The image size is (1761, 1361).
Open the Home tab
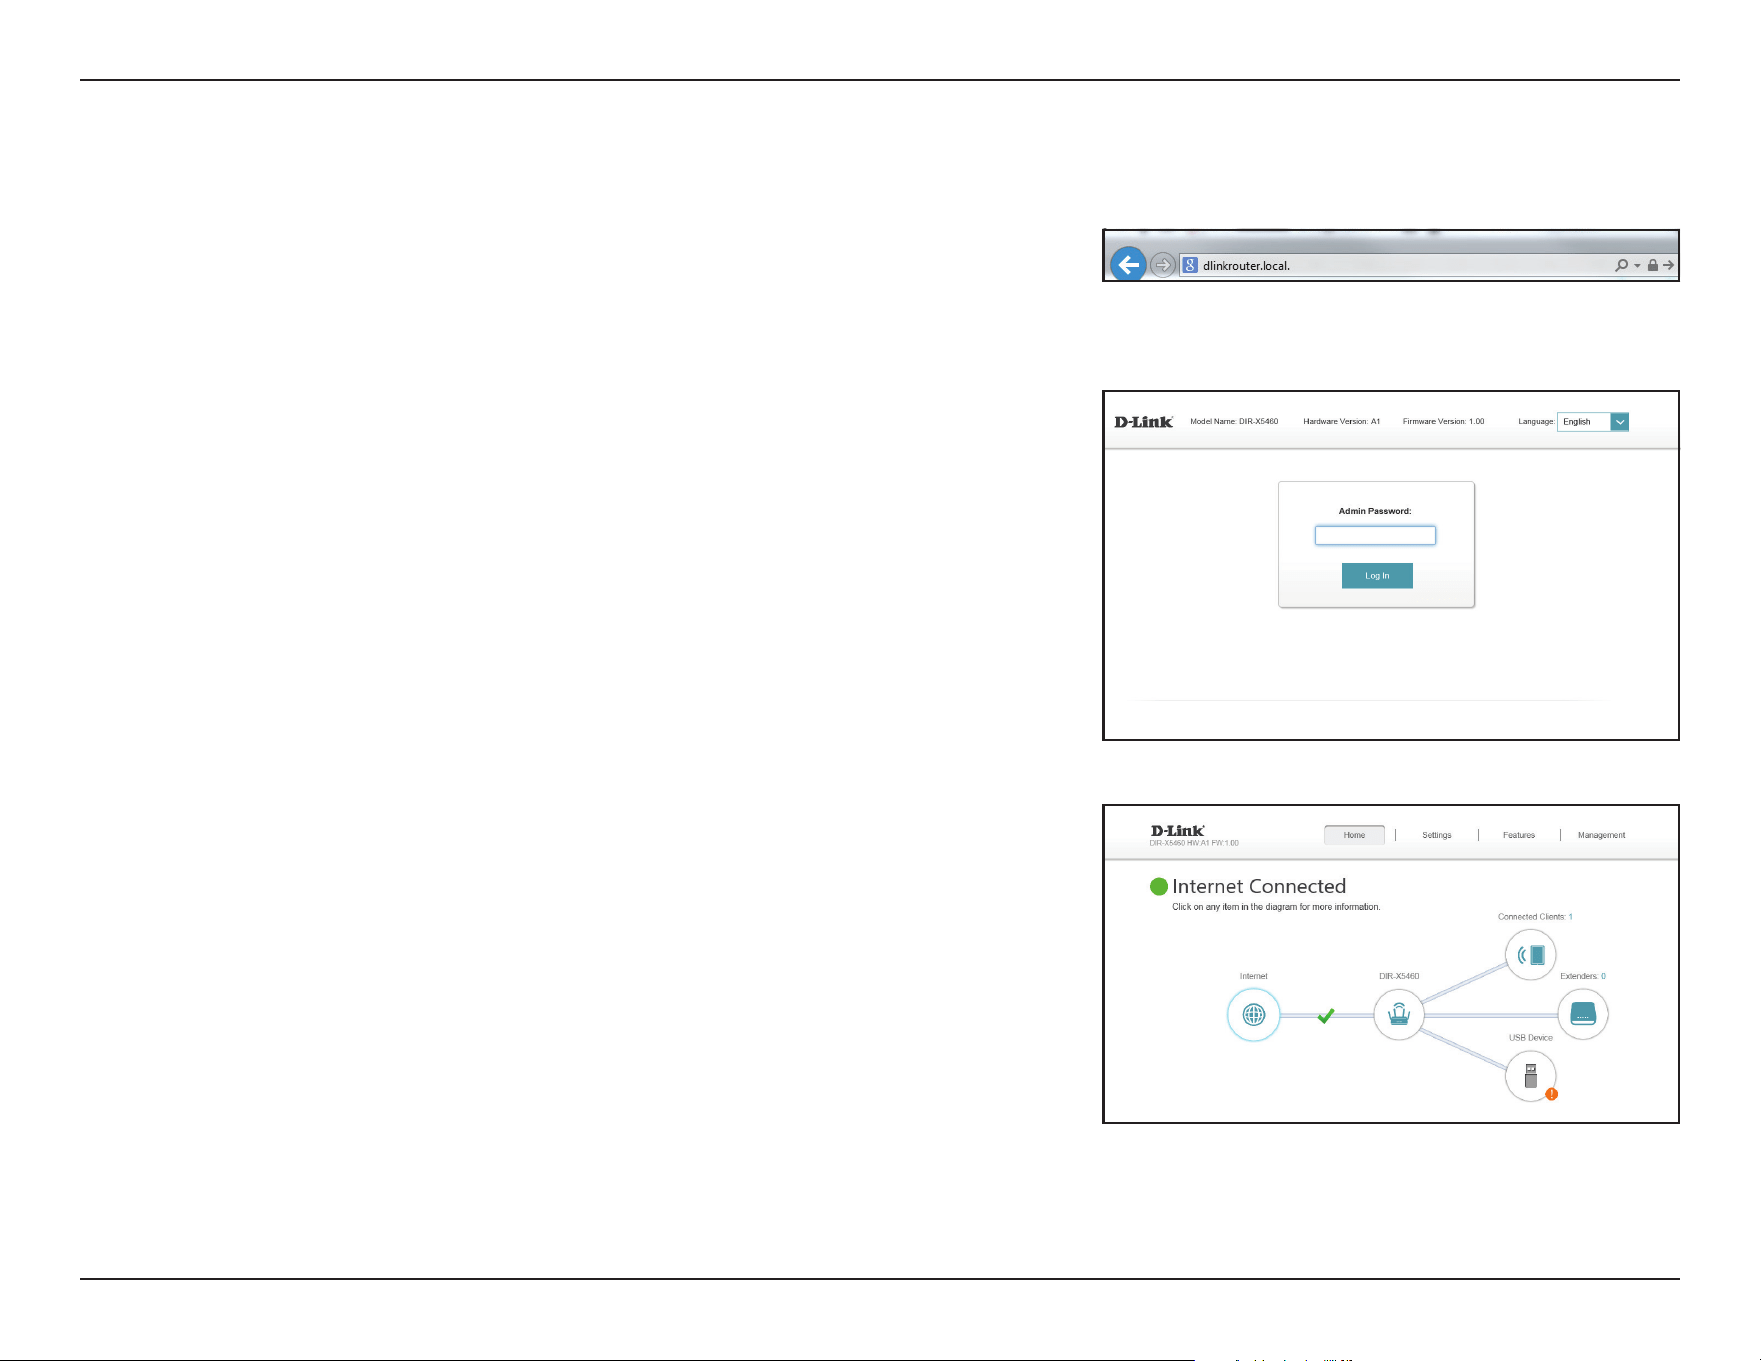1354,835
